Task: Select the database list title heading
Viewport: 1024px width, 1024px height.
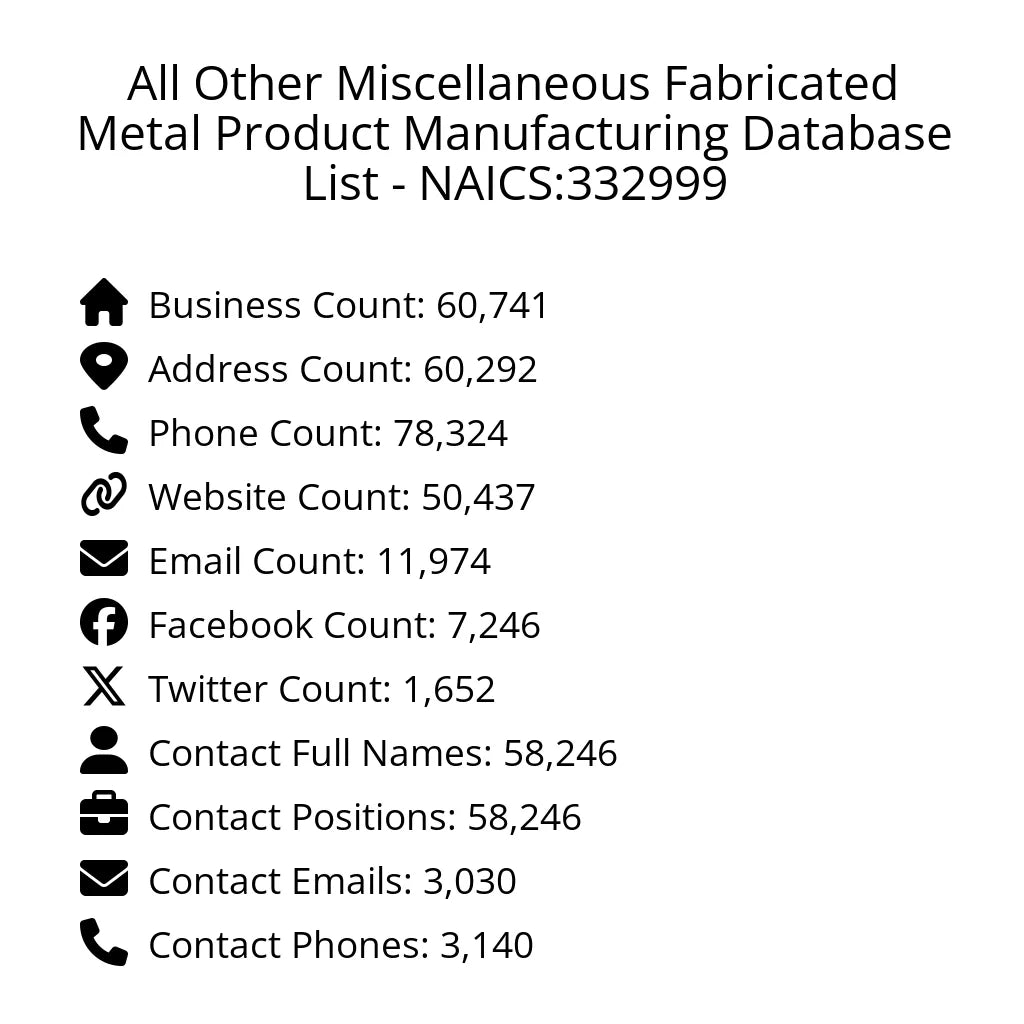Action: [x=514, y=134]
